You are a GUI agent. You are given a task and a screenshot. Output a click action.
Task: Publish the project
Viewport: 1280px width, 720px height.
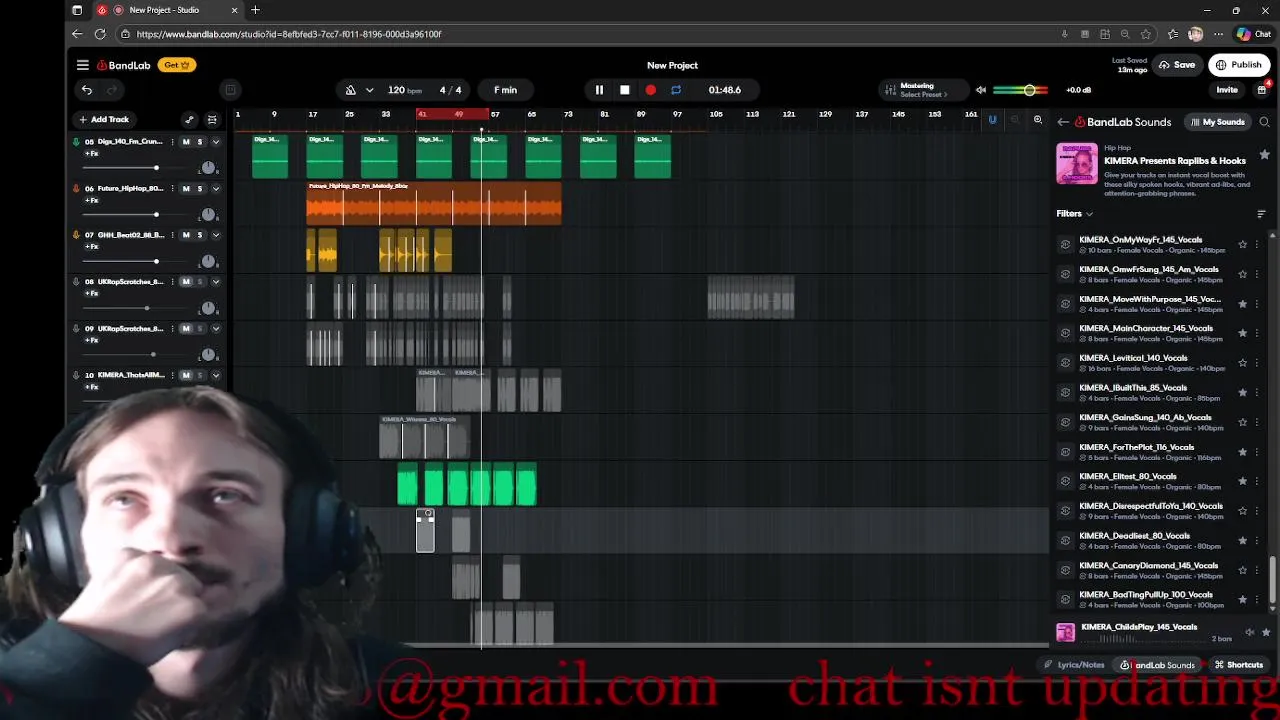(1238, 65)
